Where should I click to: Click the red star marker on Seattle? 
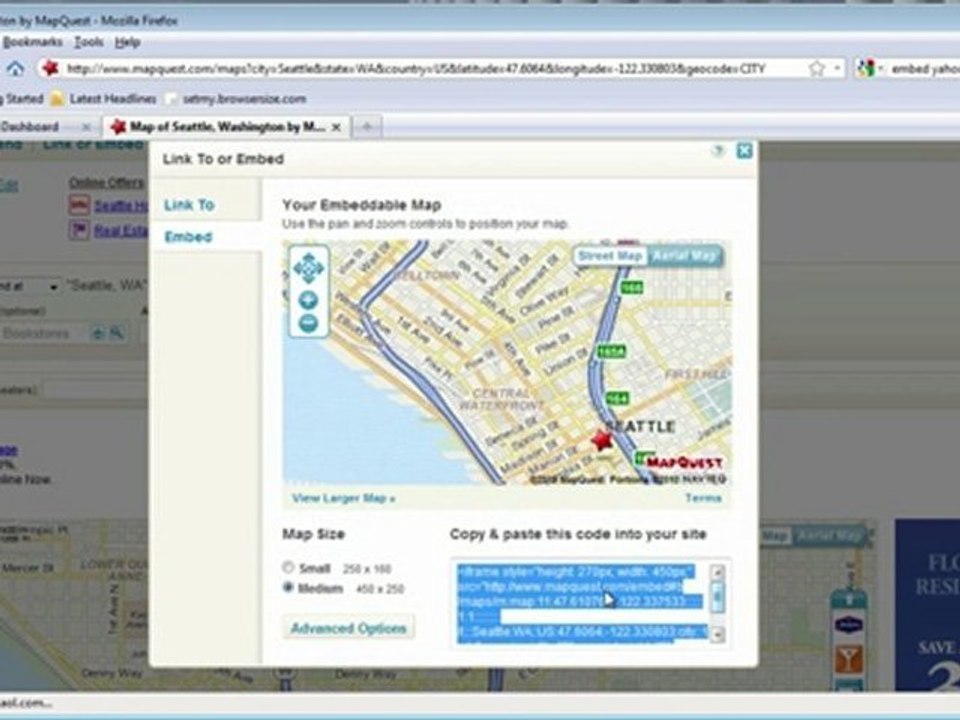[602, 440]
